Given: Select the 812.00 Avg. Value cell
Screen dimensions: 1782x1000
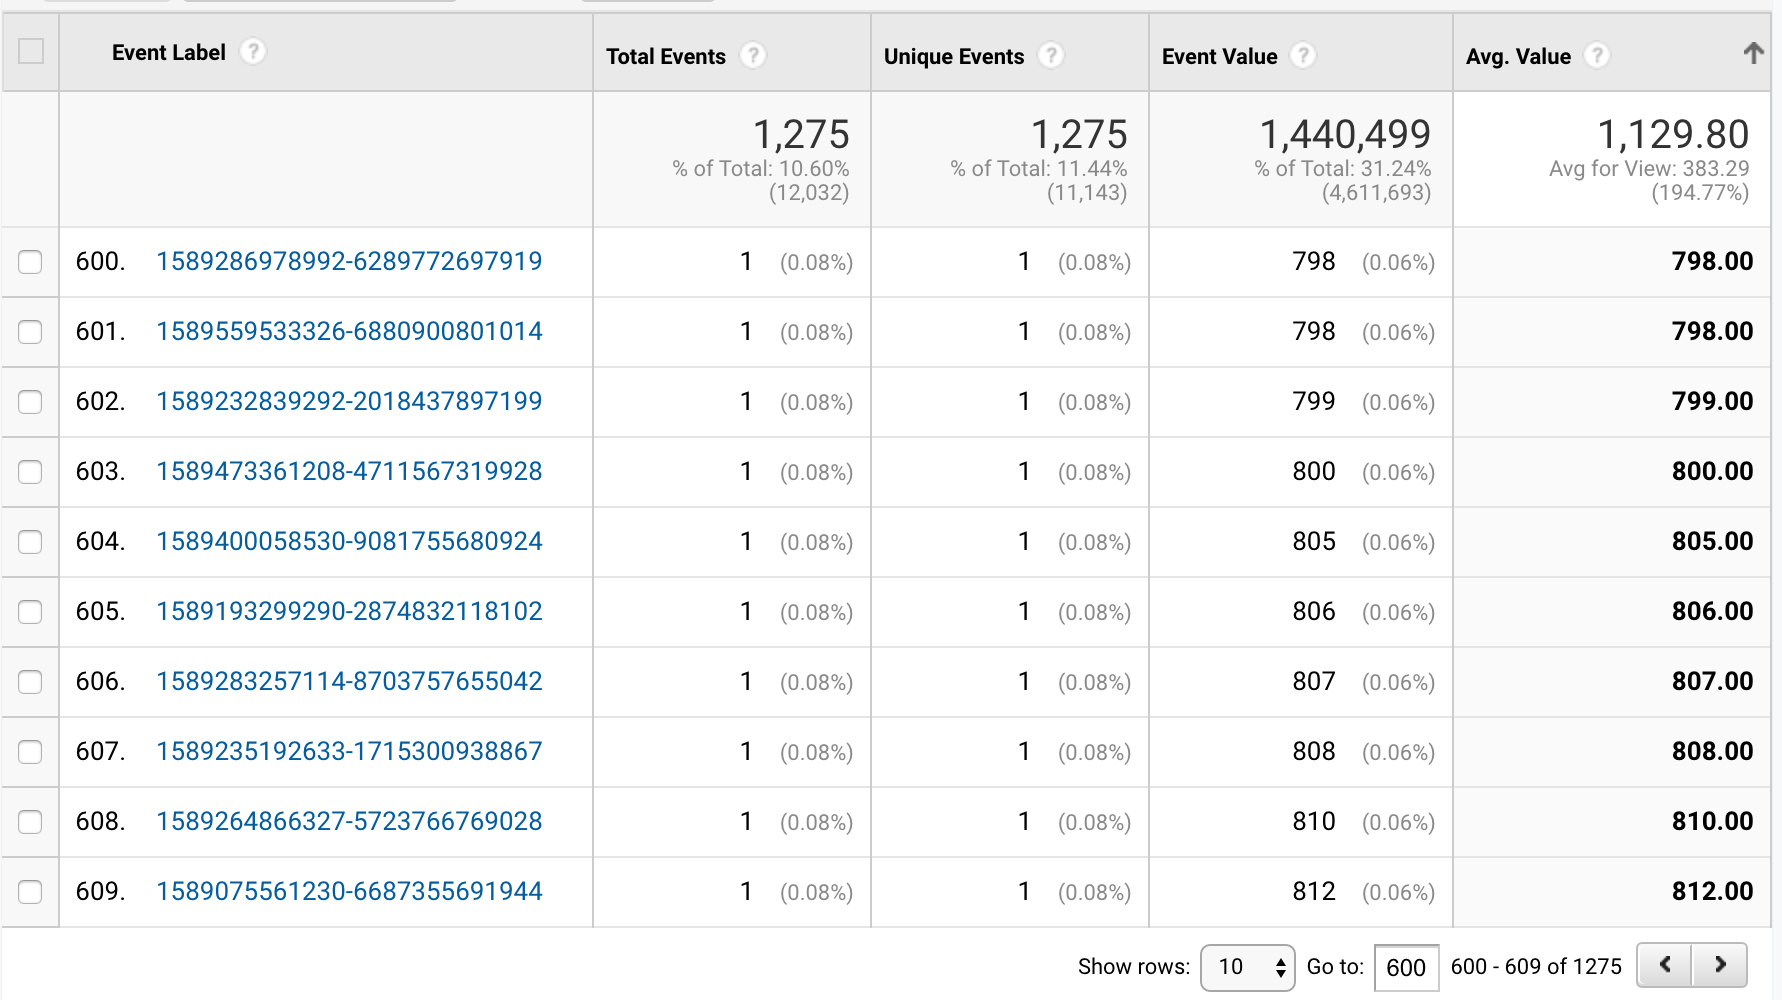Looking at the screenshot, I should (1712, 891).
